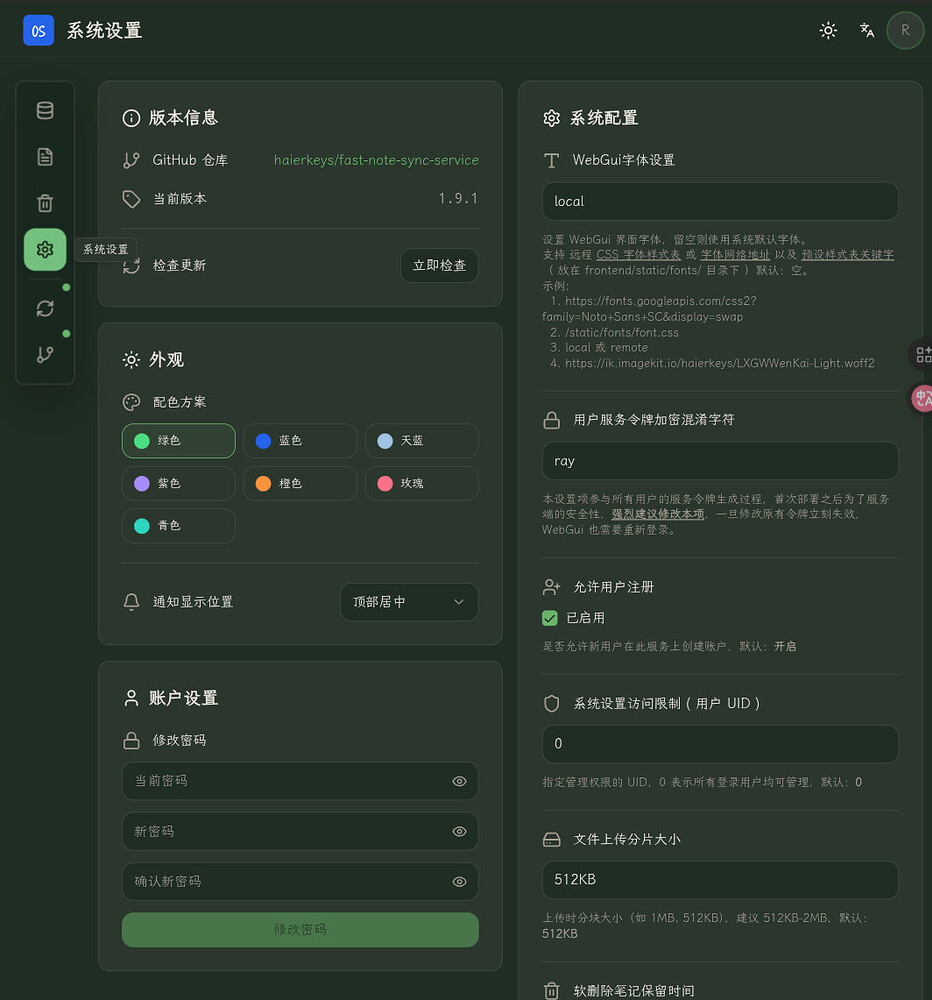This screenshot has height=1000, width=932.
Task: Select the 蓝色 color scheme option
Action: click(299, 440)
